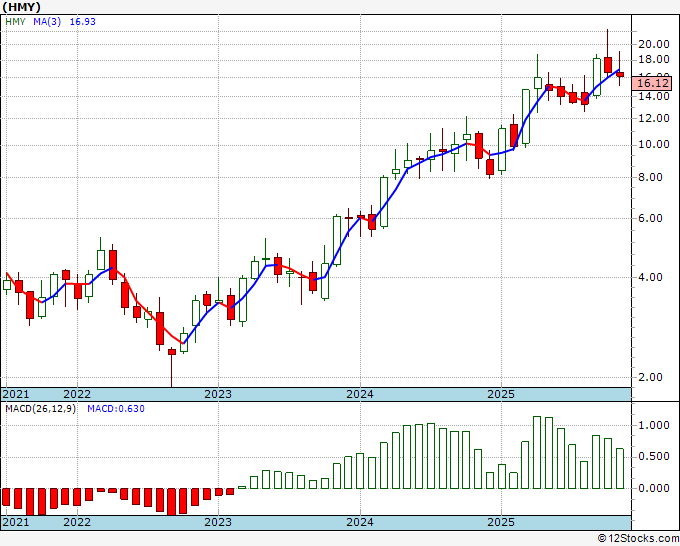The height and width of the screenshot is (546, 680).
Task: Click the 12.00 price axis label
Action: (654, 118)
